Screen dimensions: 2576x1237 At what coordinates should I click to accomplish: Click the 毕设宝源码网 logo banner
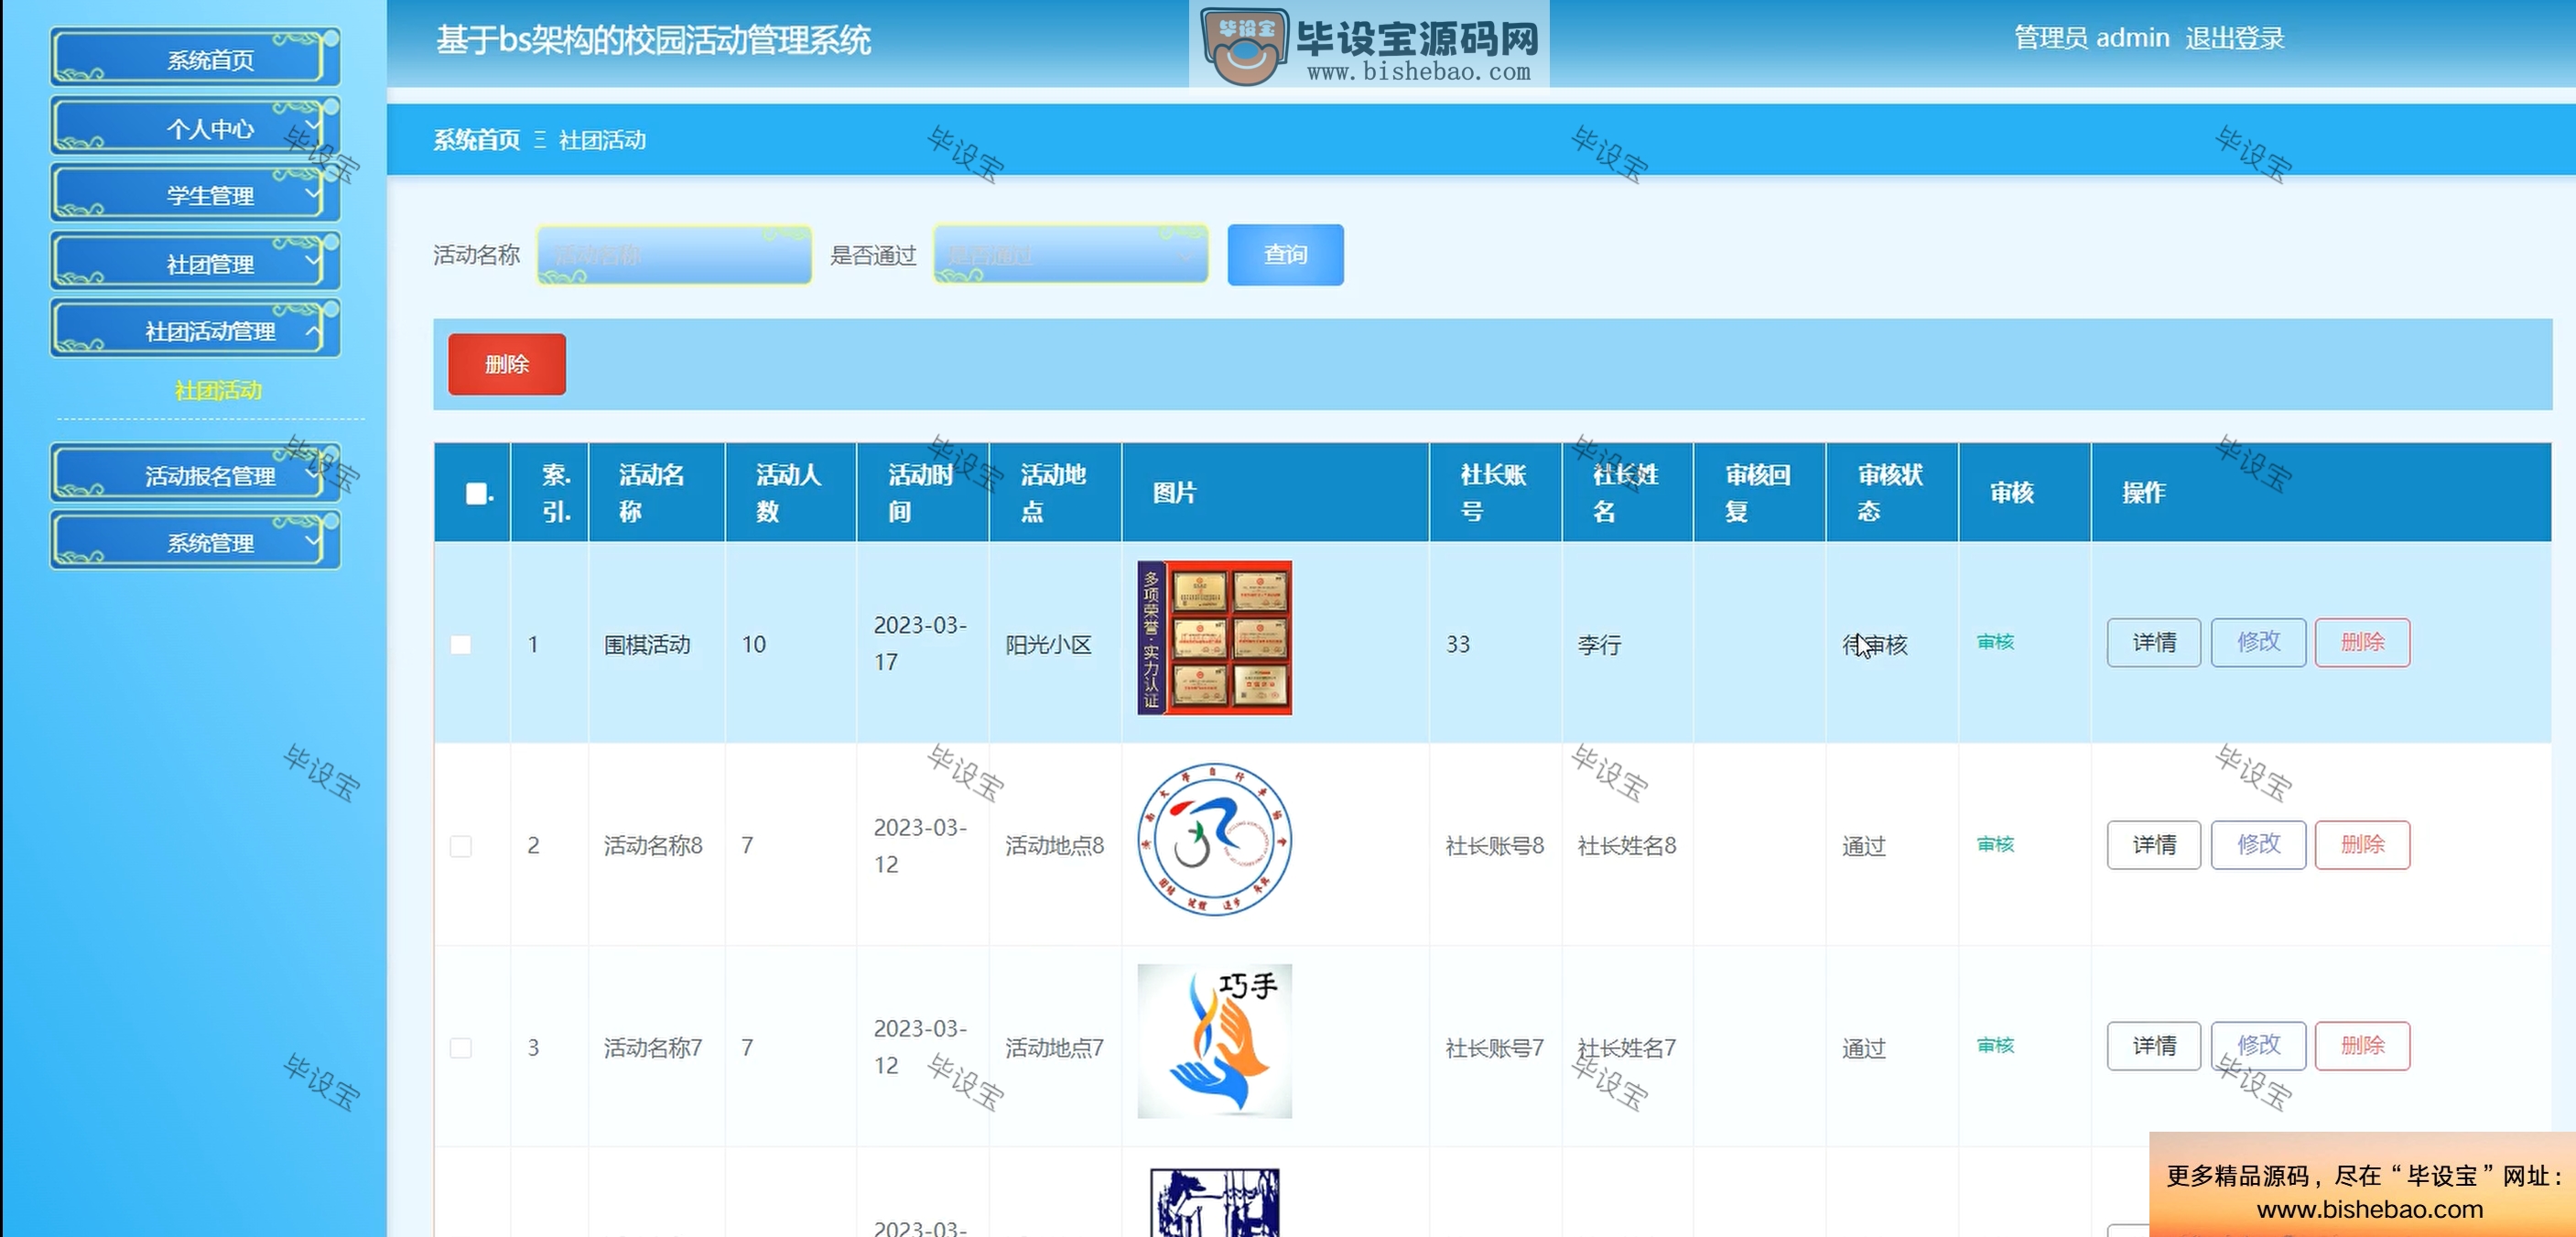click(1369, 44)
